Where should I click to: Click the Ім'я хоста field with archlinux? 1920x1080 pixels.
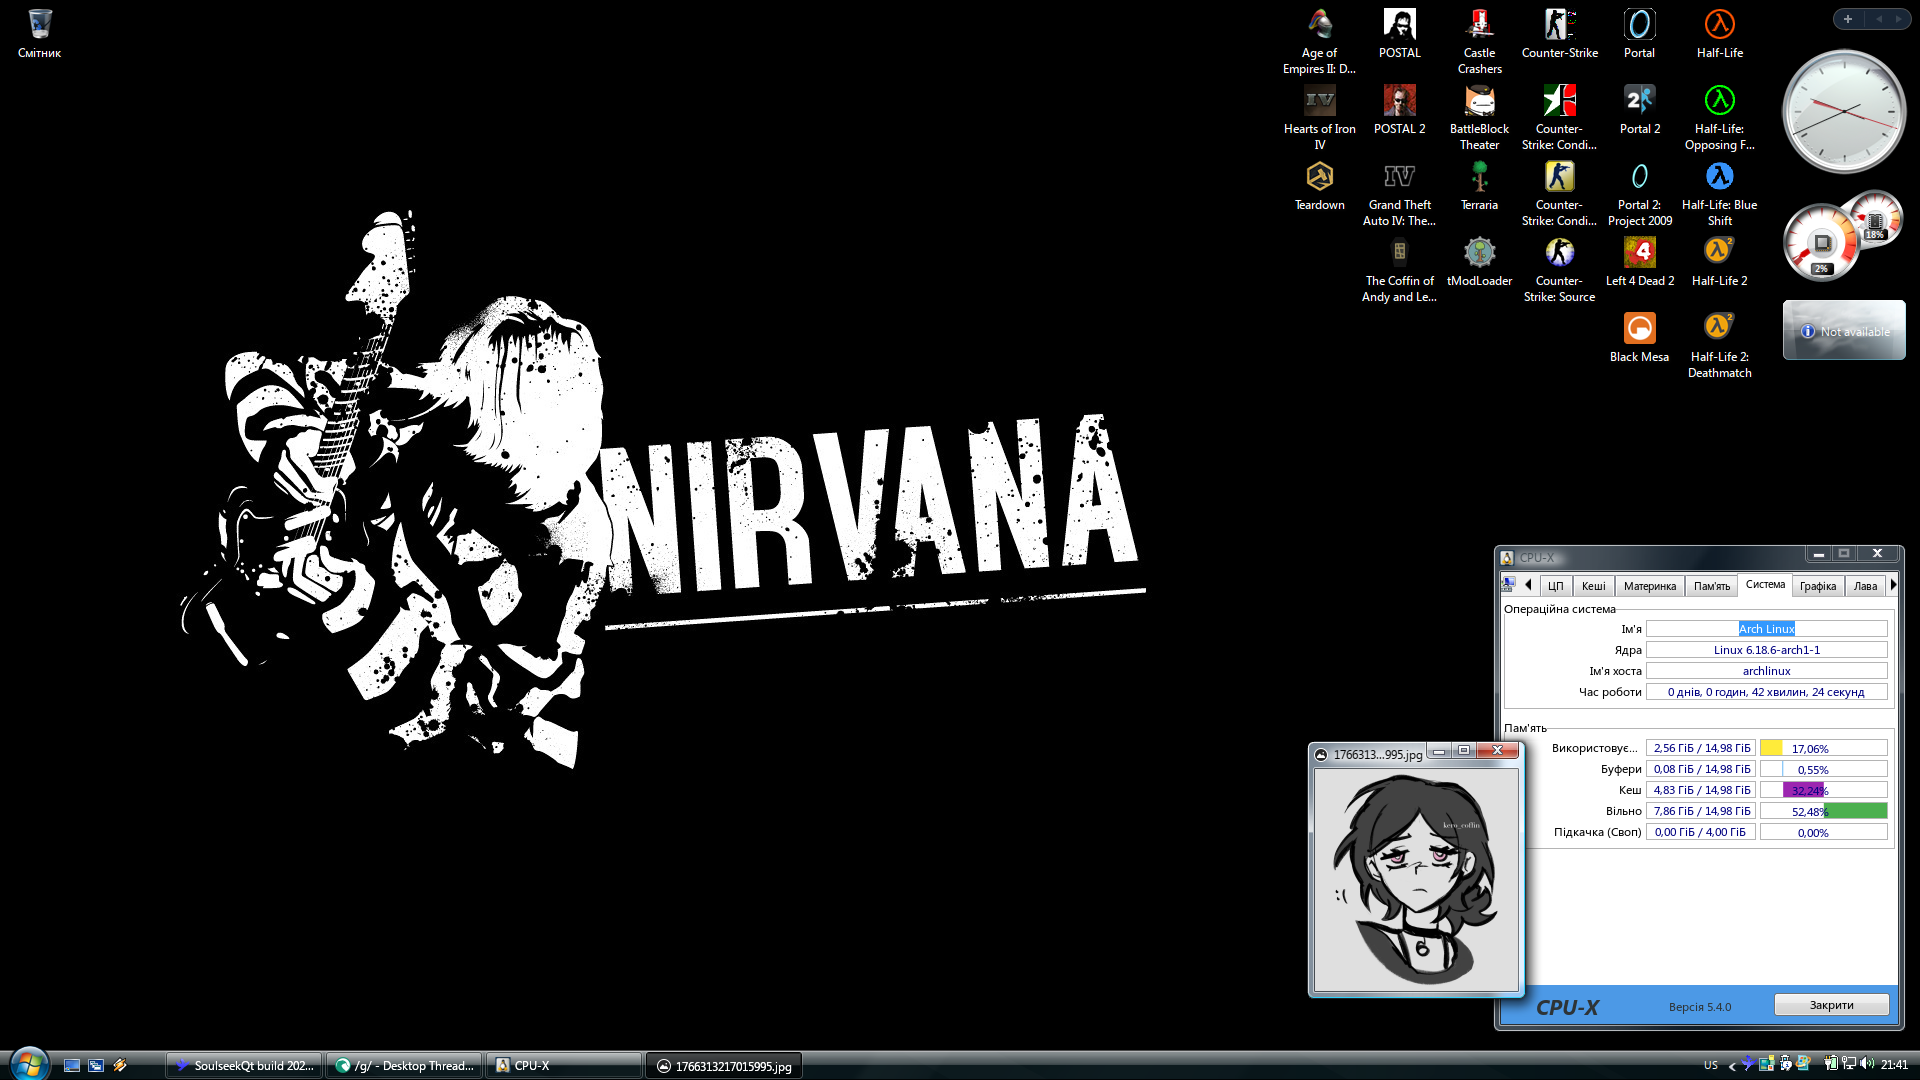[x=1766, y=671]
